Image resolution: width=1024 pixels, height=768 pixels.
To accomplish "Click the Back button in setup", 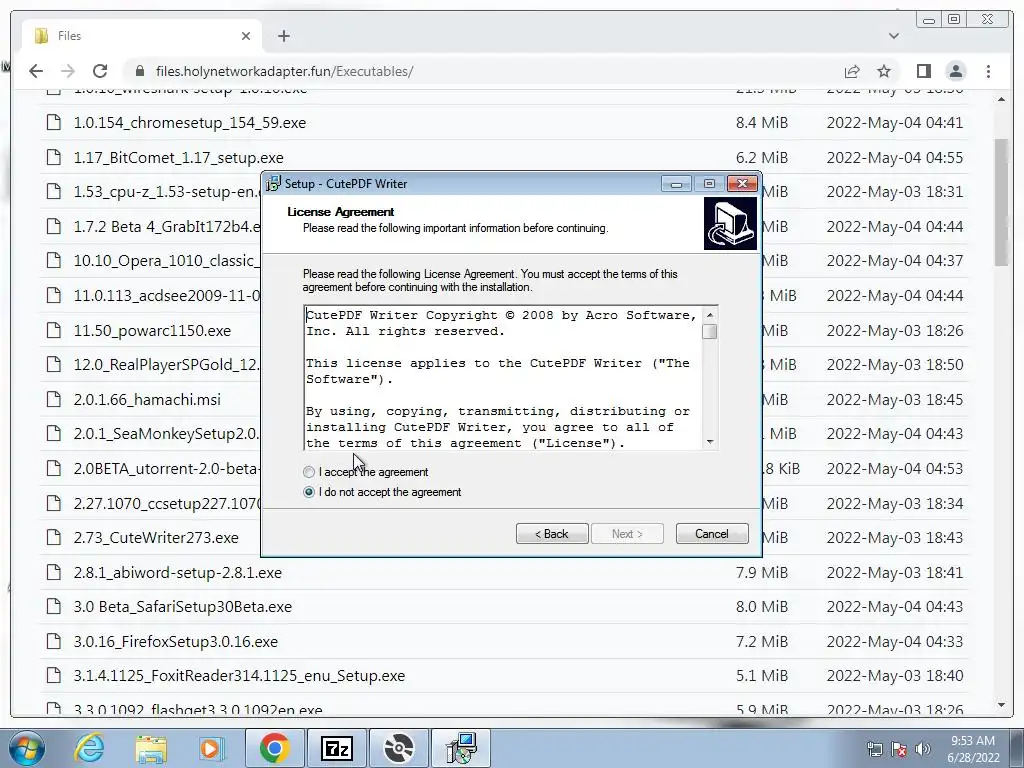I will [x=552, y=534].
